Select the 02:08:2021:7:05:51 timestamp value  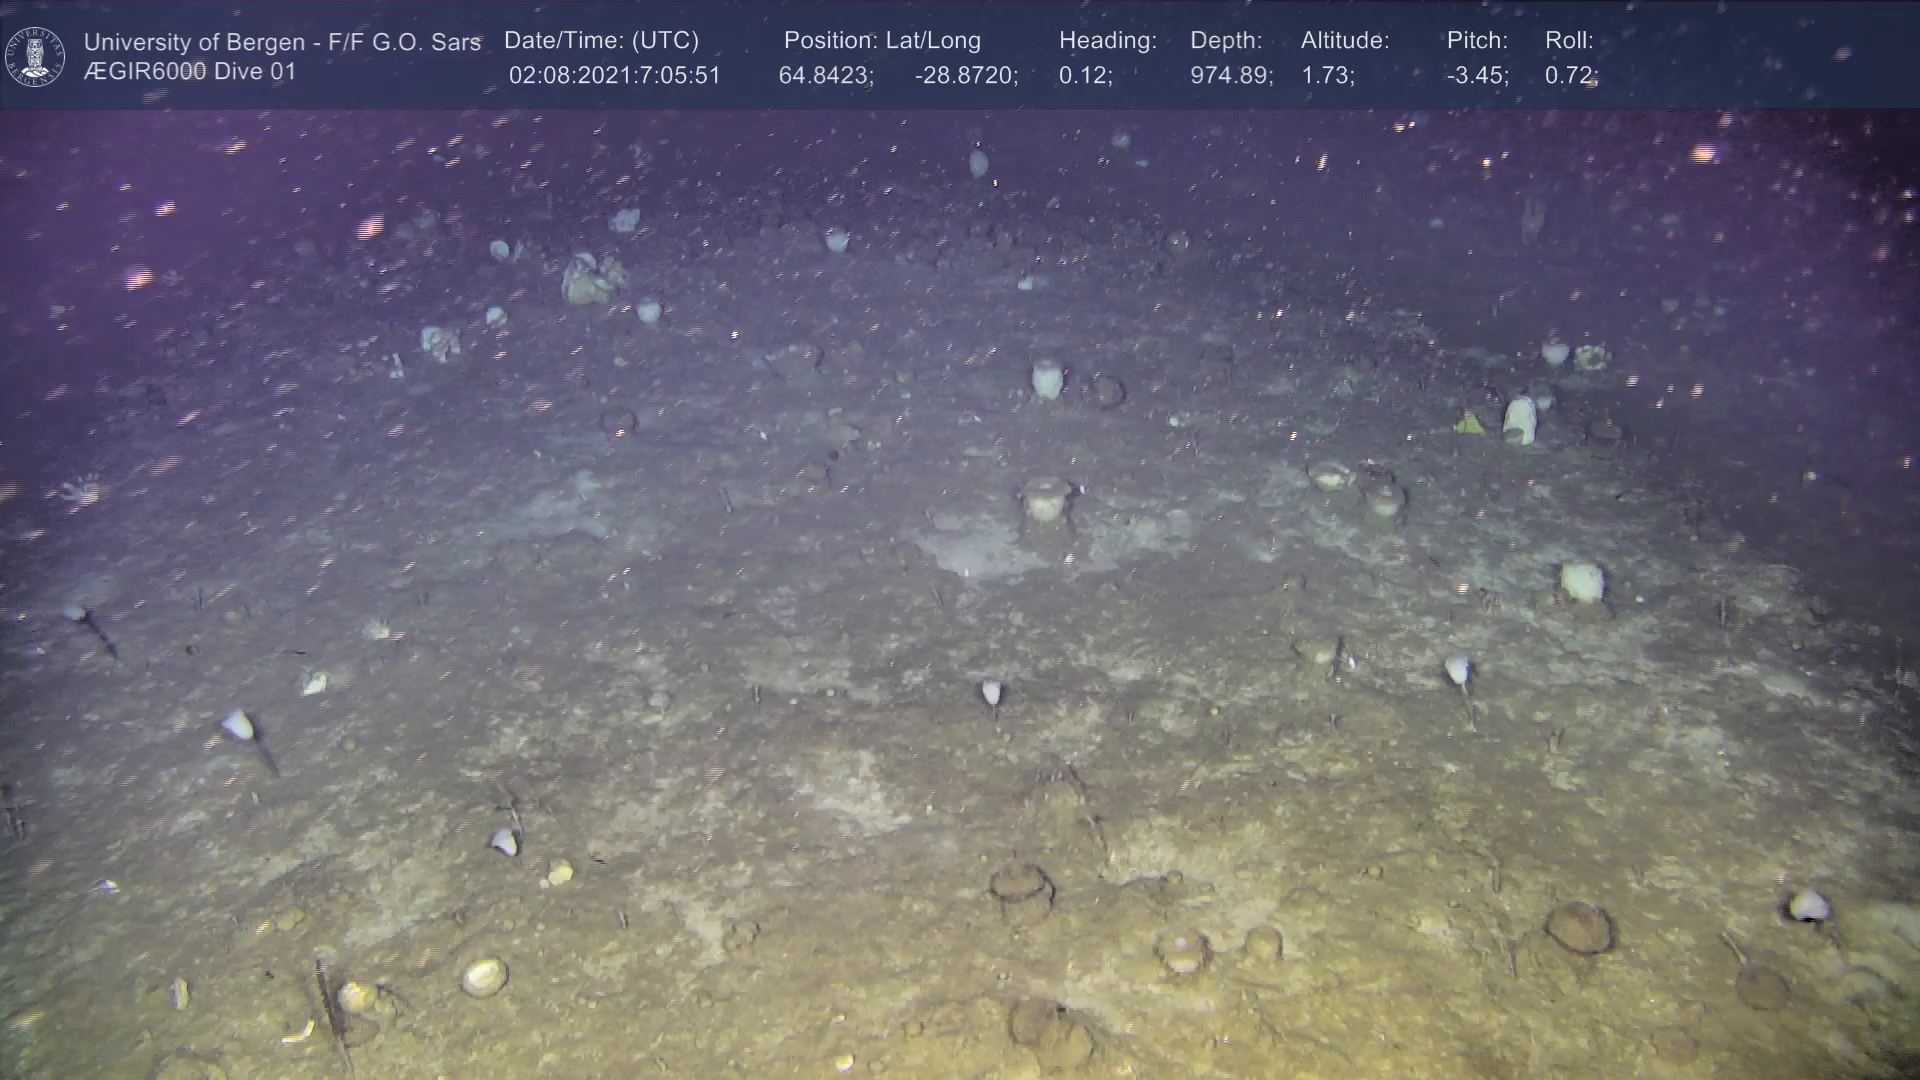coord(614,76)
